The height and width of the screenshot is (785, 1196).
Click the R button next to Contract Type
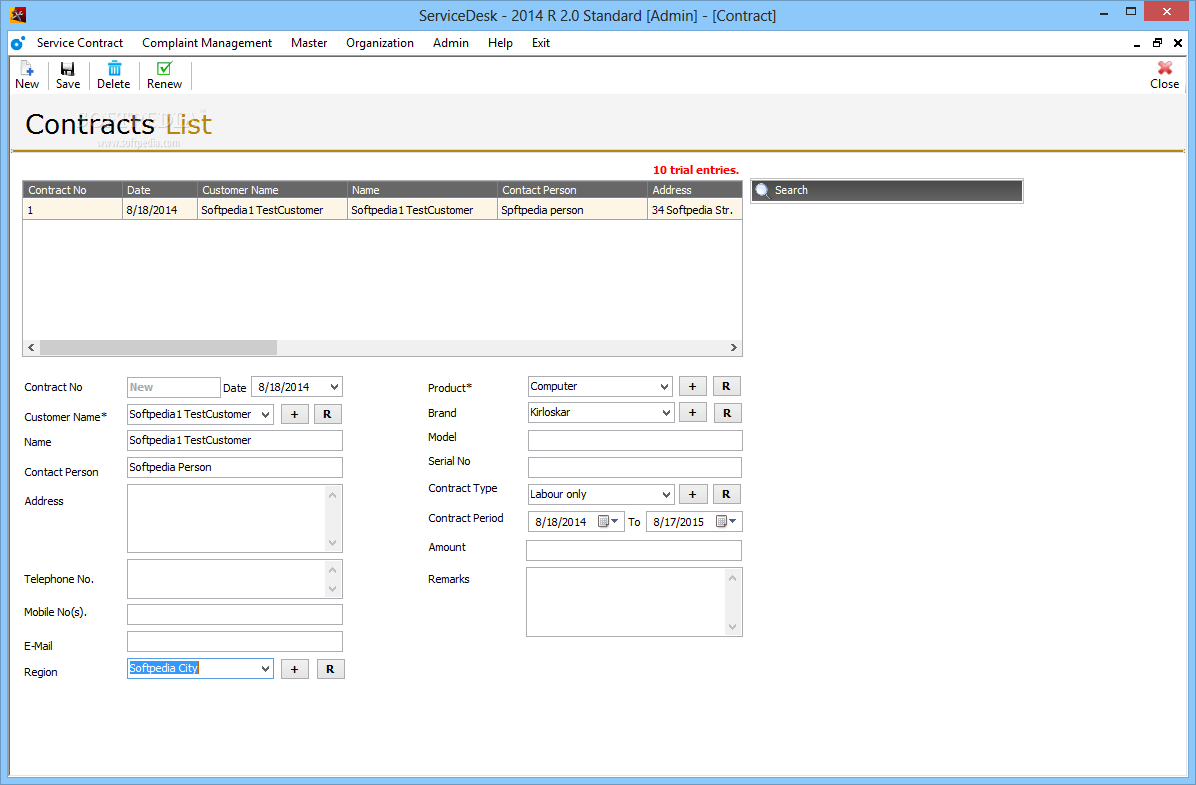[726, 494]
